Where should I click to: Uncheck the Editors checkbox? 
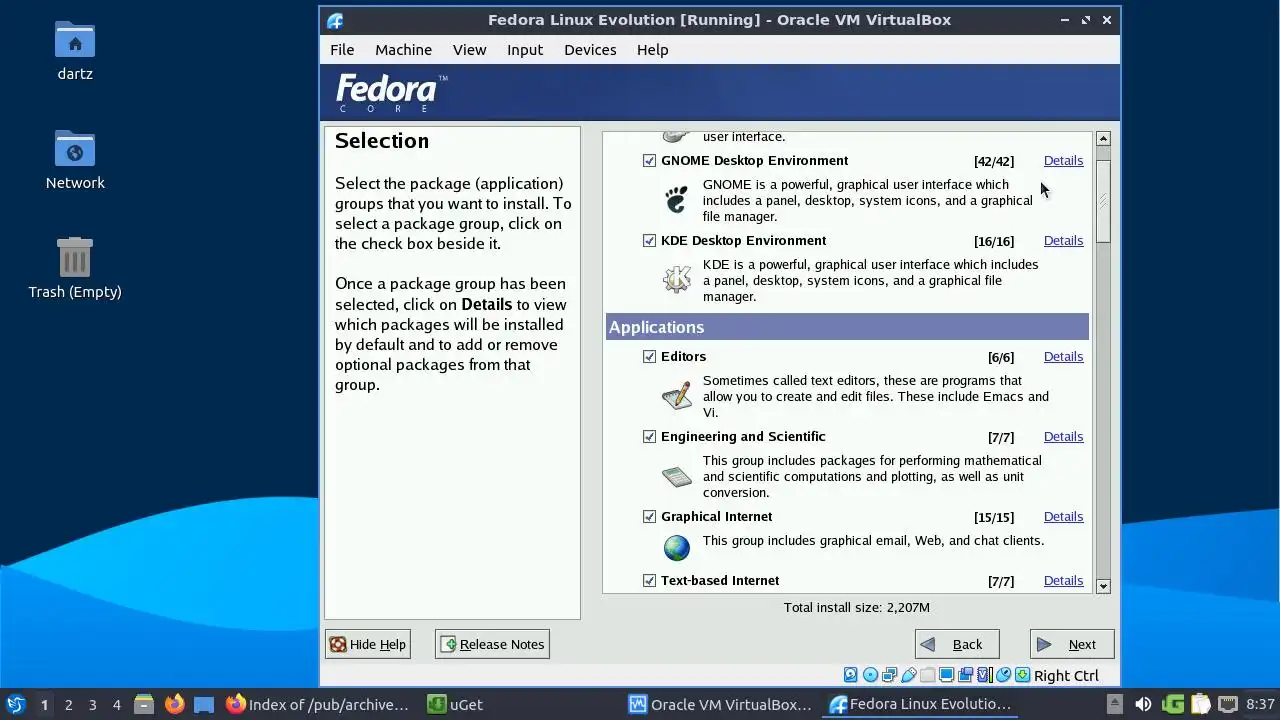point(649,356)
